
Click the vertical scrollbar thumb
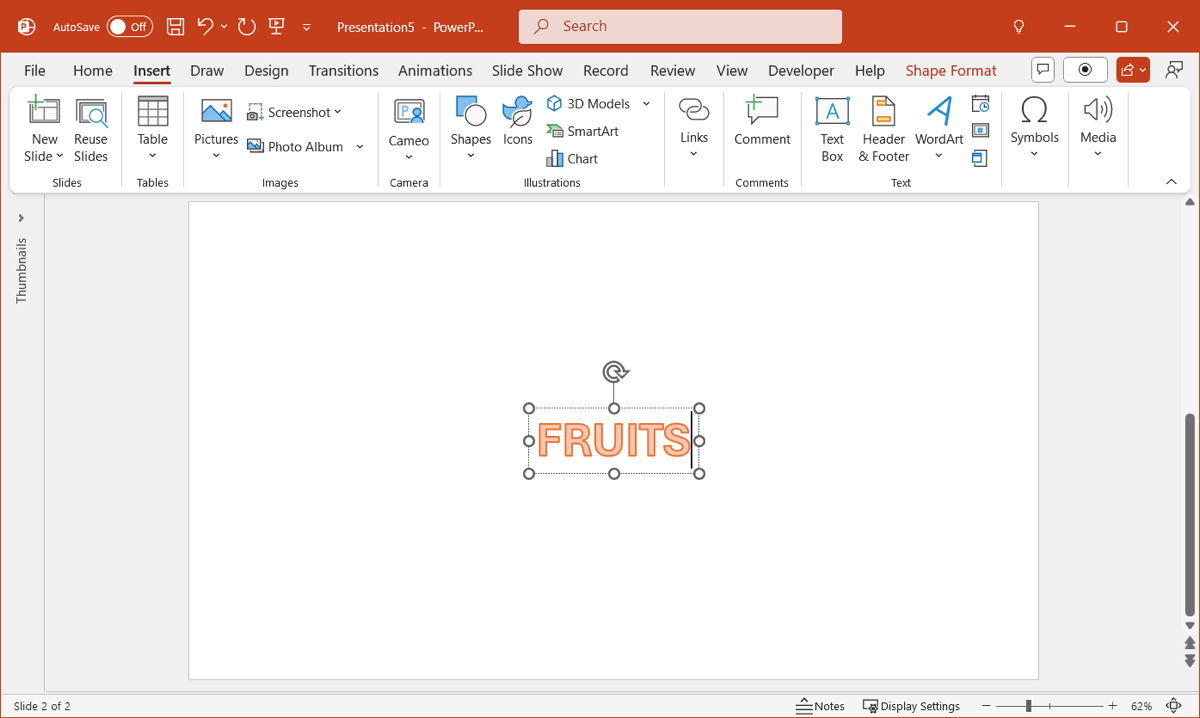1190,515
